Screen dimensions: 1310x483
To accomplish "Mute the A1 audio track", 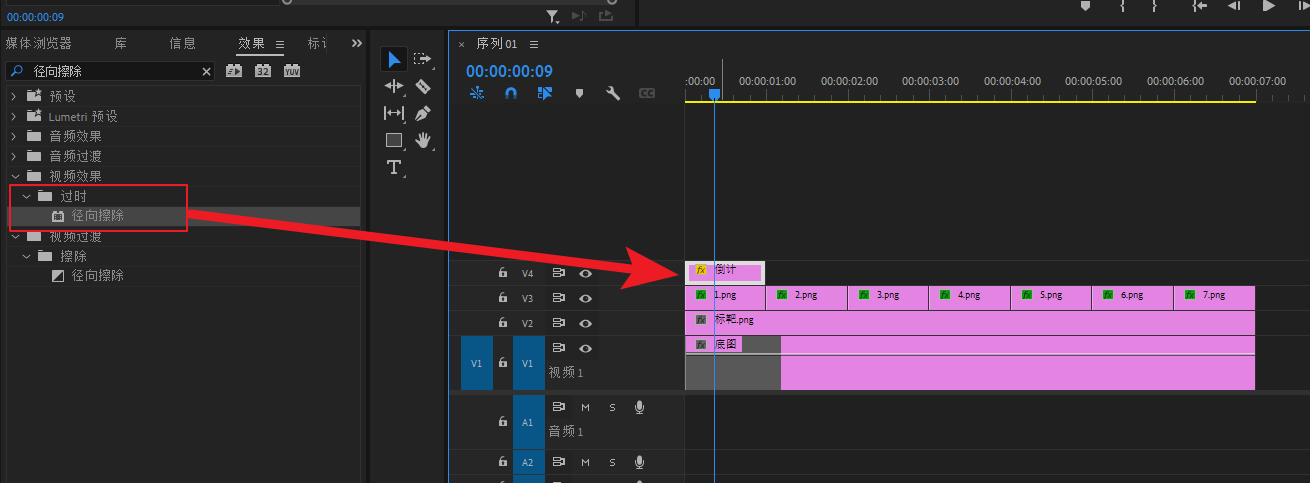I will 586,407.
